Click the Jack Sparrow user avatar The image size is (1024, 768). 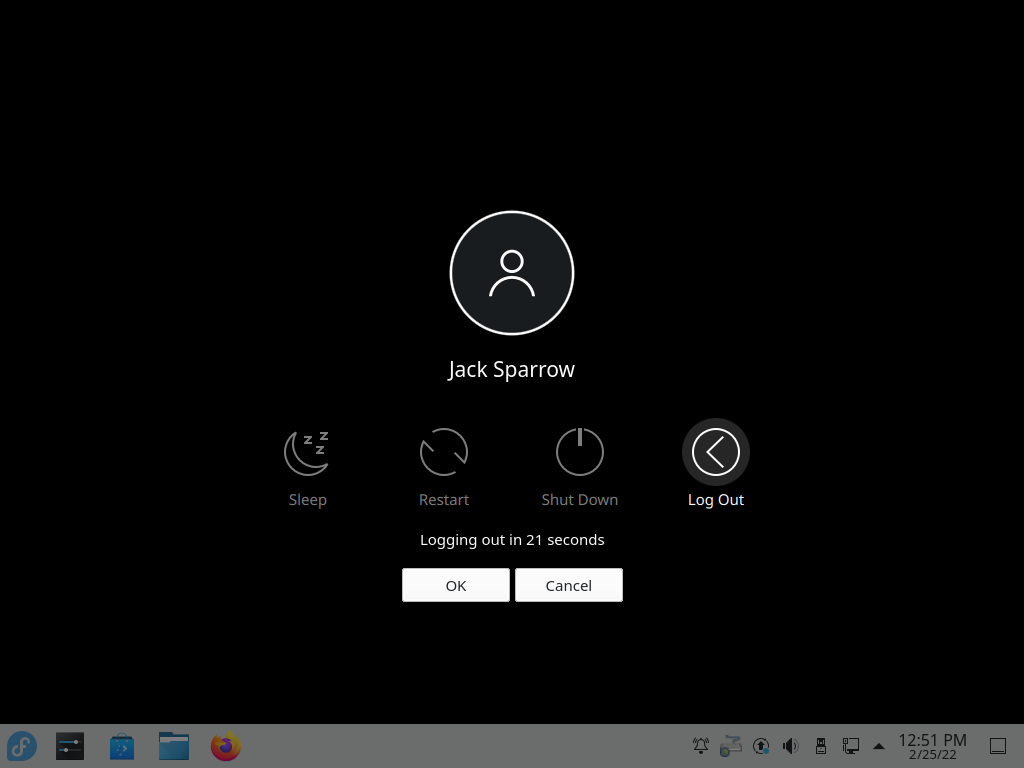(x=512, y=273)
